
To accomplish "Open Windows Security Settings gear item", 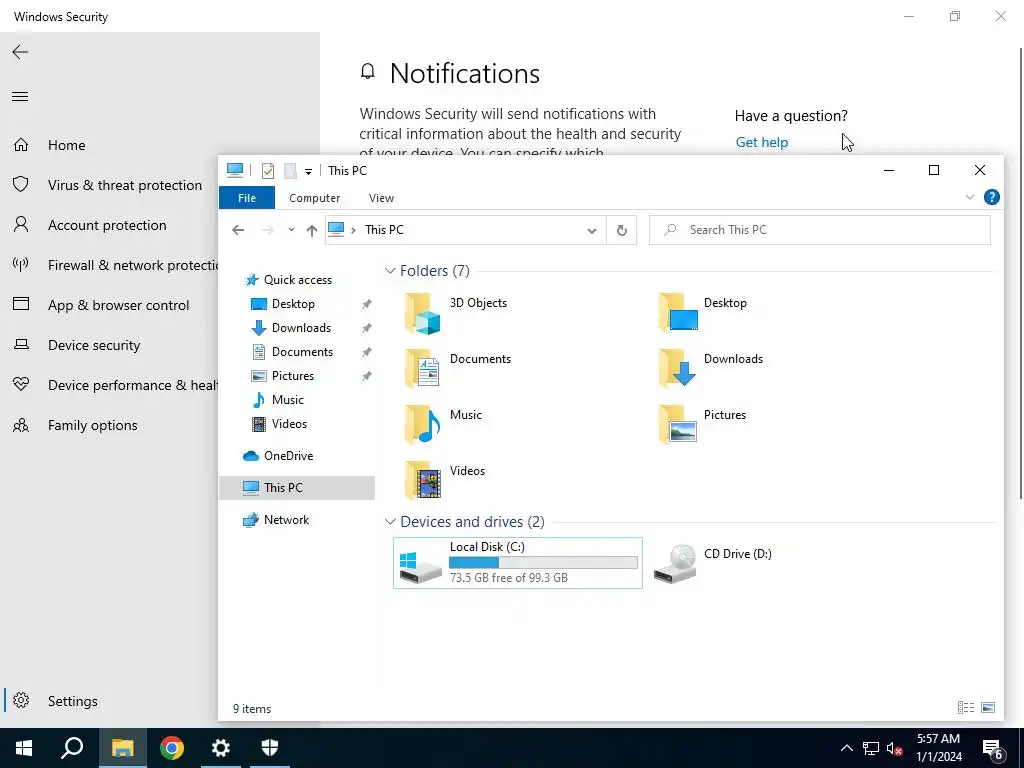I will point(56,701).
